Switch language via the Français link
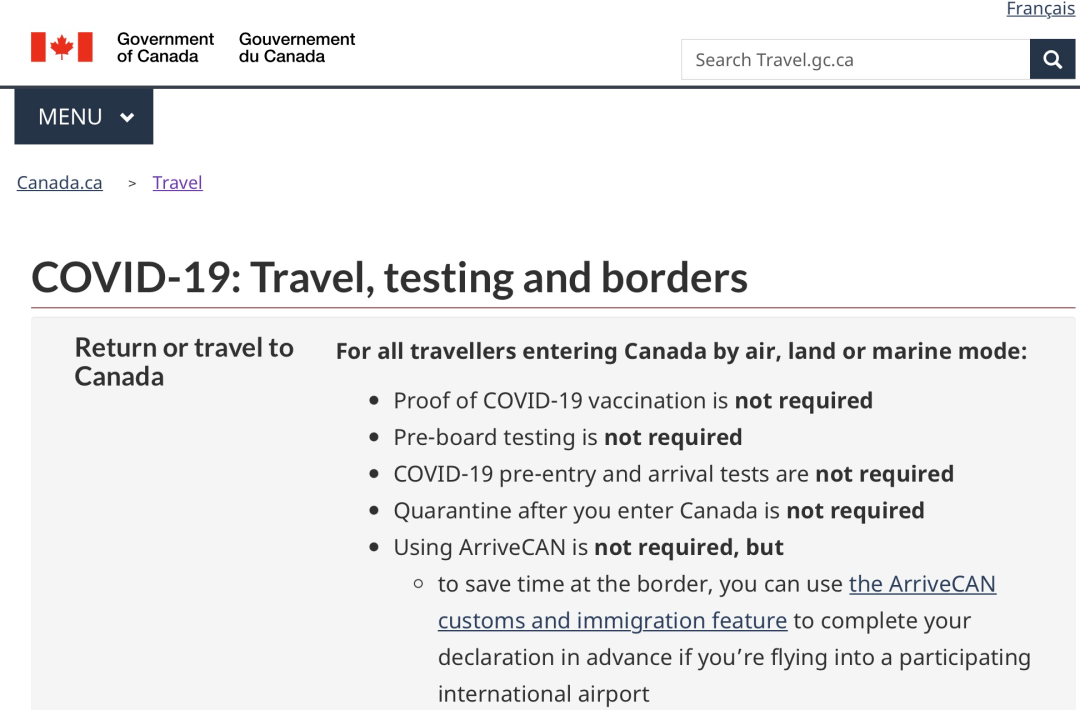 tap(1040, 9)
